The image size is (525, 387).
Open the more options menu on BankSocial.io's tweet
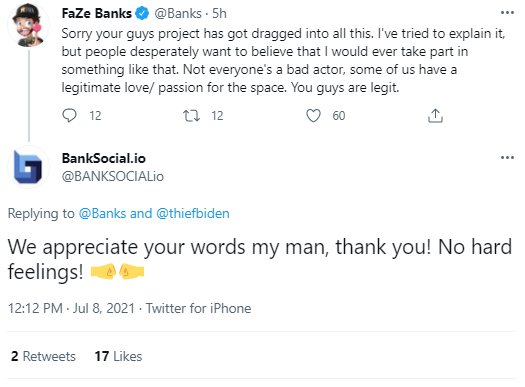coord(507,158)
